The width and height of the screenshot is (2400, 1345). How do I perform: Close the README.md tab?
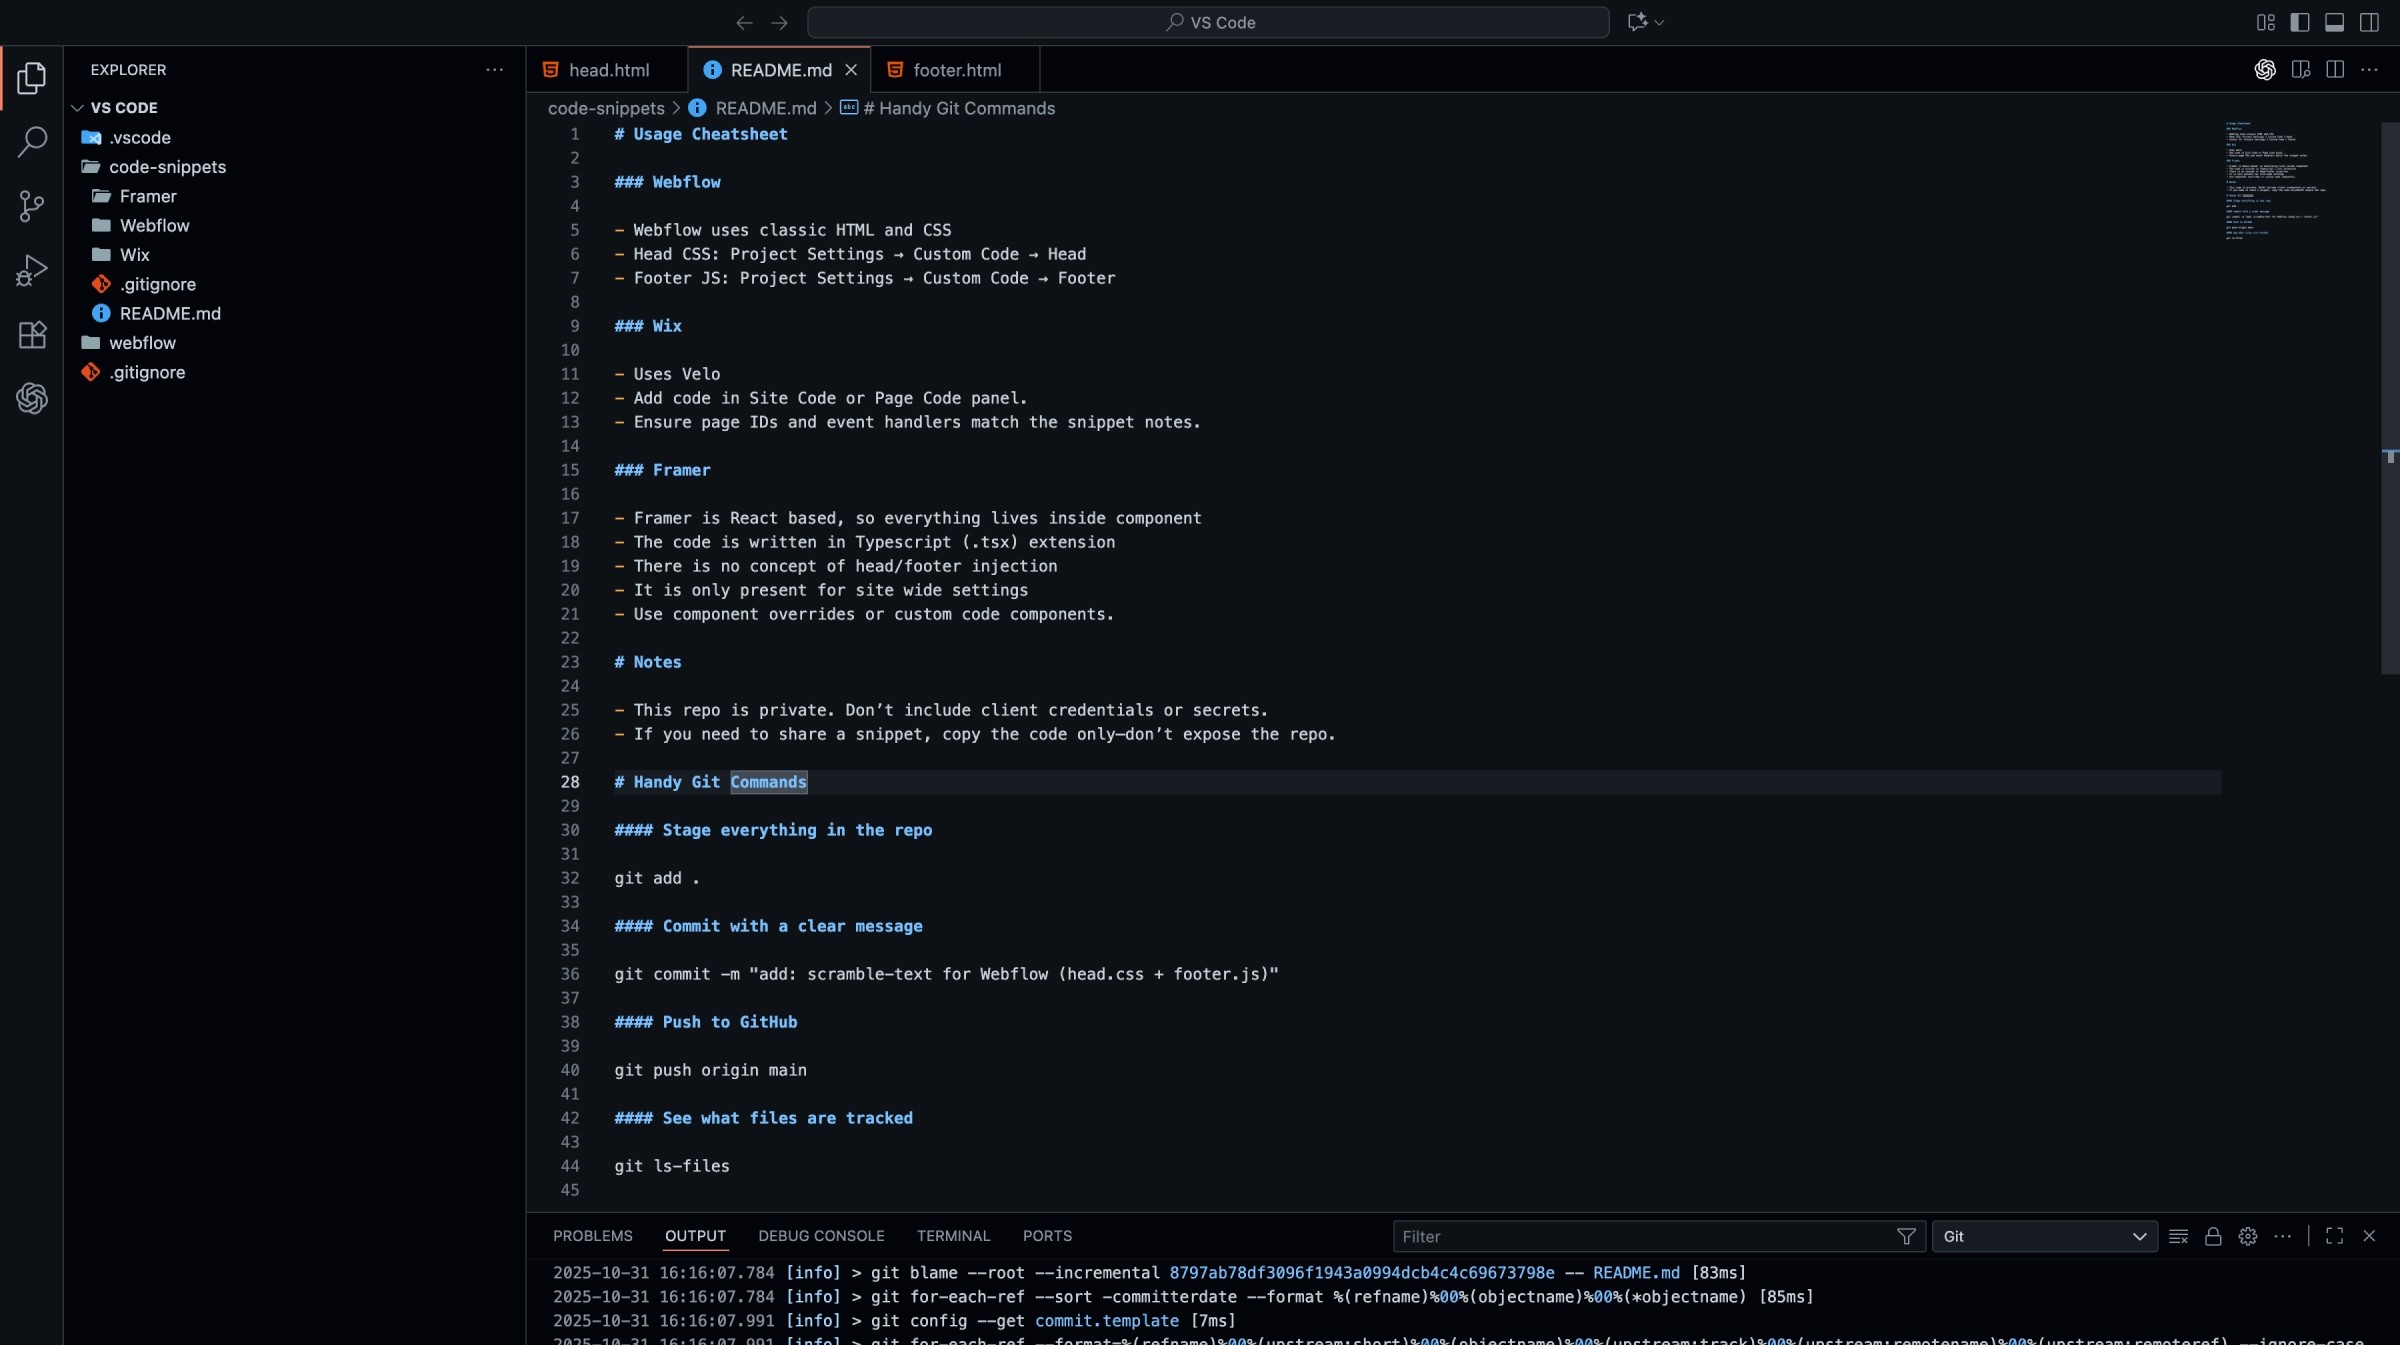pos(851,69)
